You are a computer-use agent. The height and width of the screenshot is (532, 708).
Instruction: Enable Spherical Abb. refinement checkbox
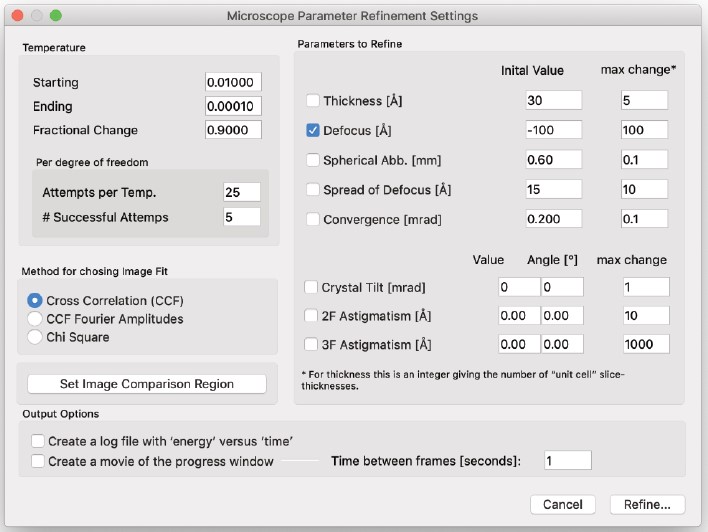[313, 160]
